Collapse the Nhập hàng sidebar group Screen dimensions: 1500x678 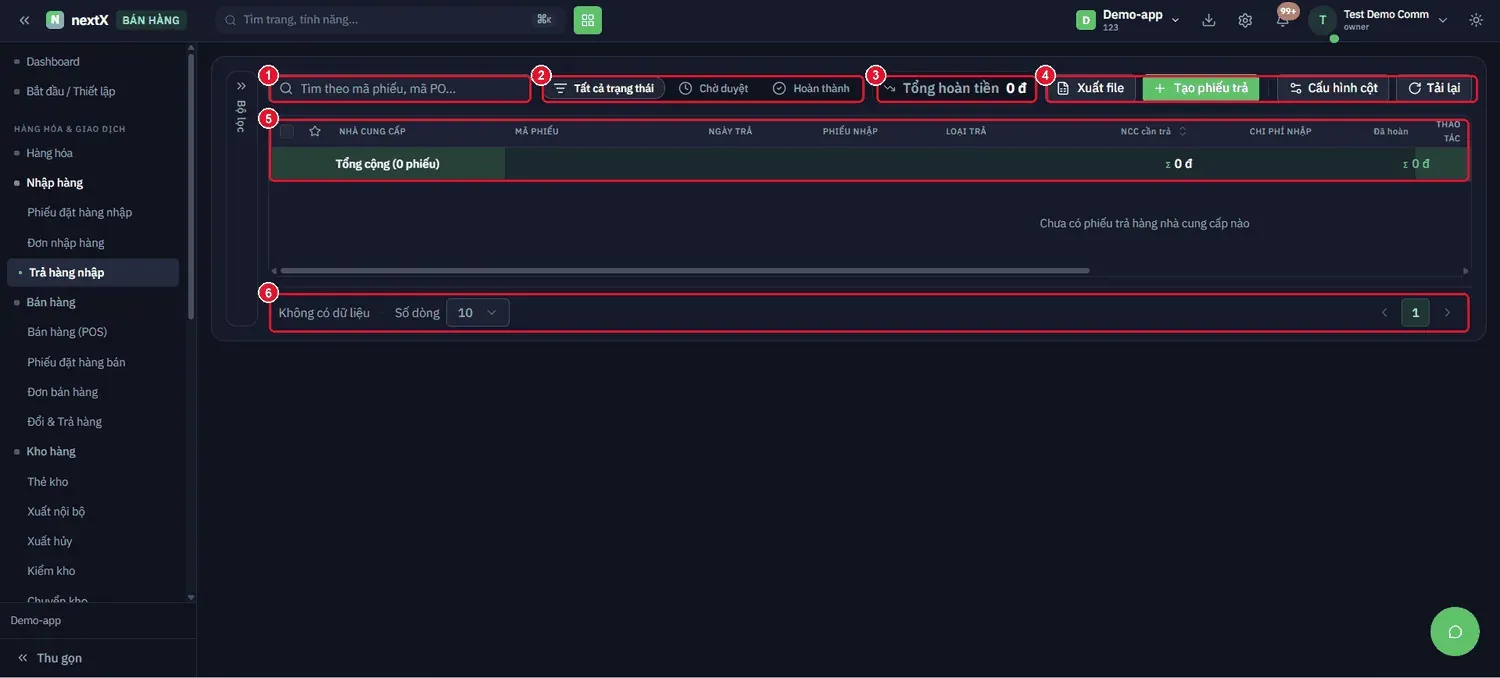[x=55, y=183]
